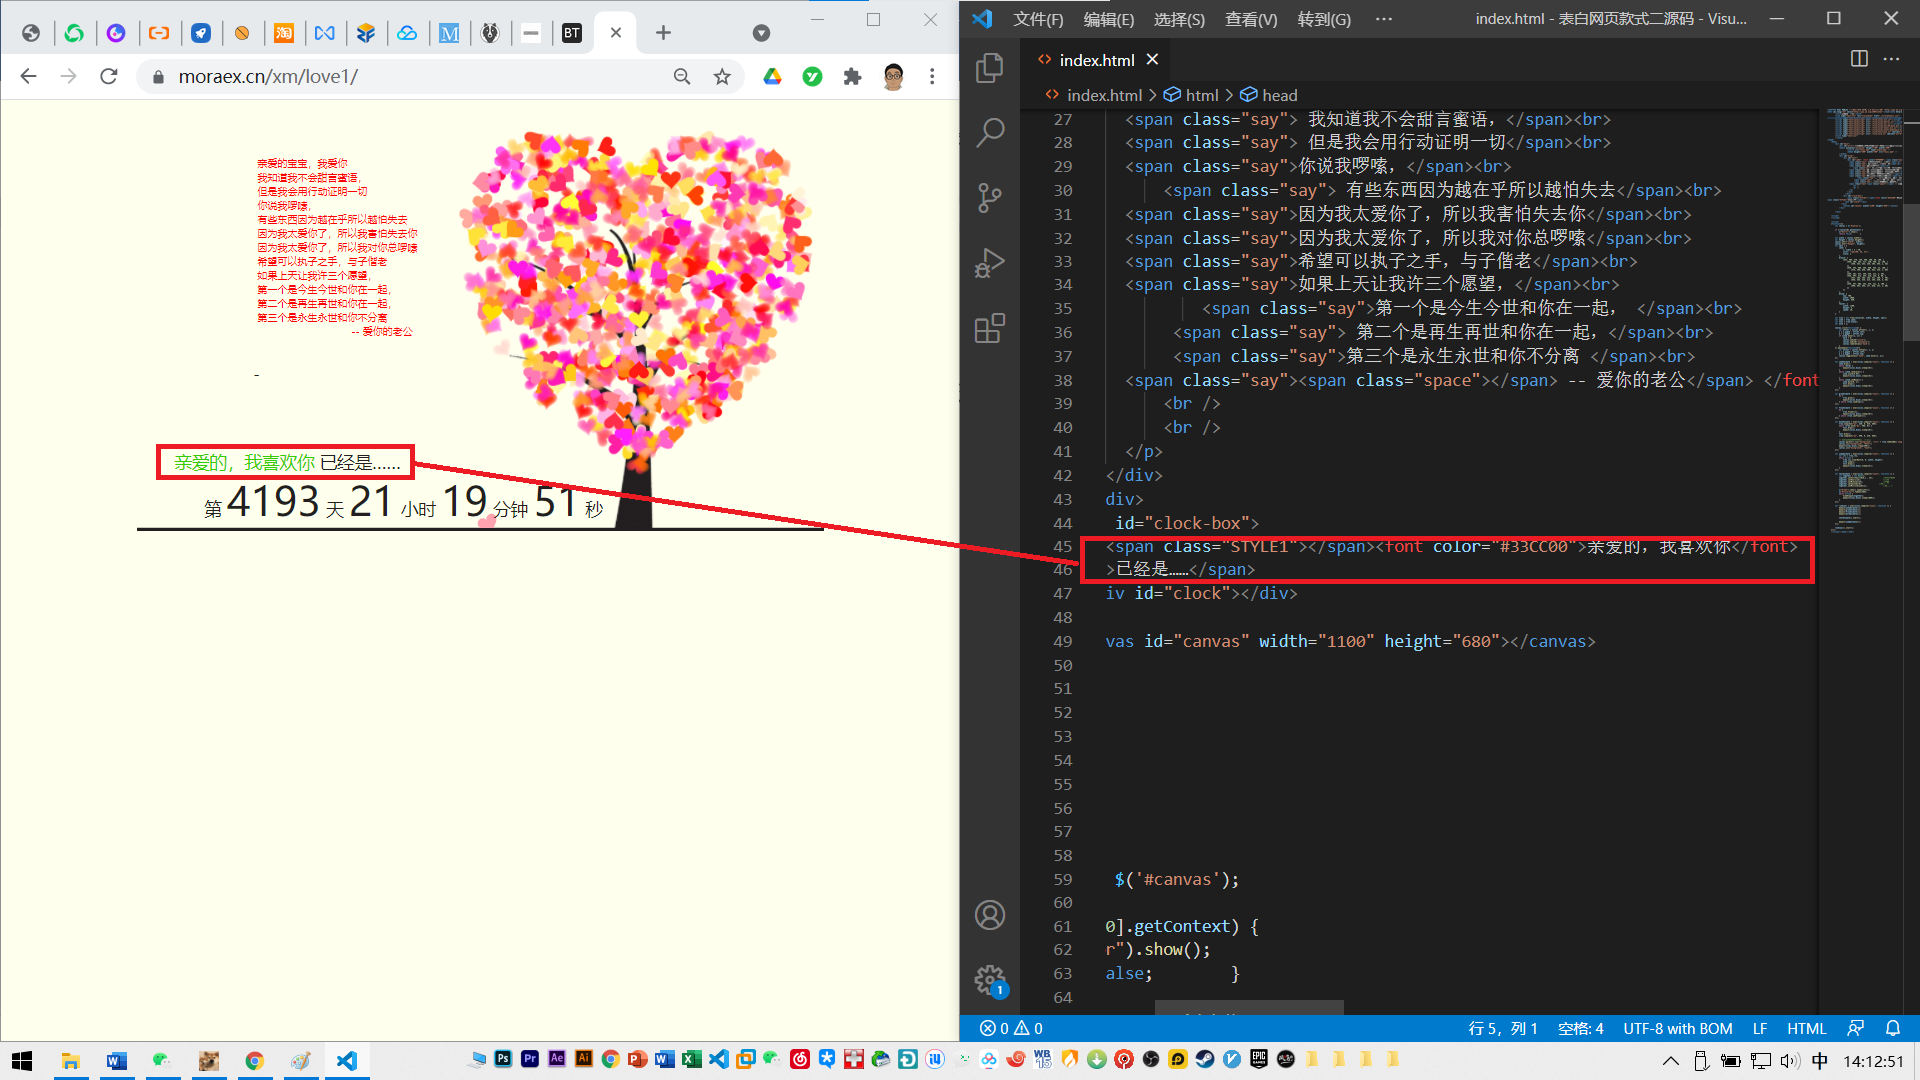Click the editor vertical scrollbar thumb

[1911, 270]
